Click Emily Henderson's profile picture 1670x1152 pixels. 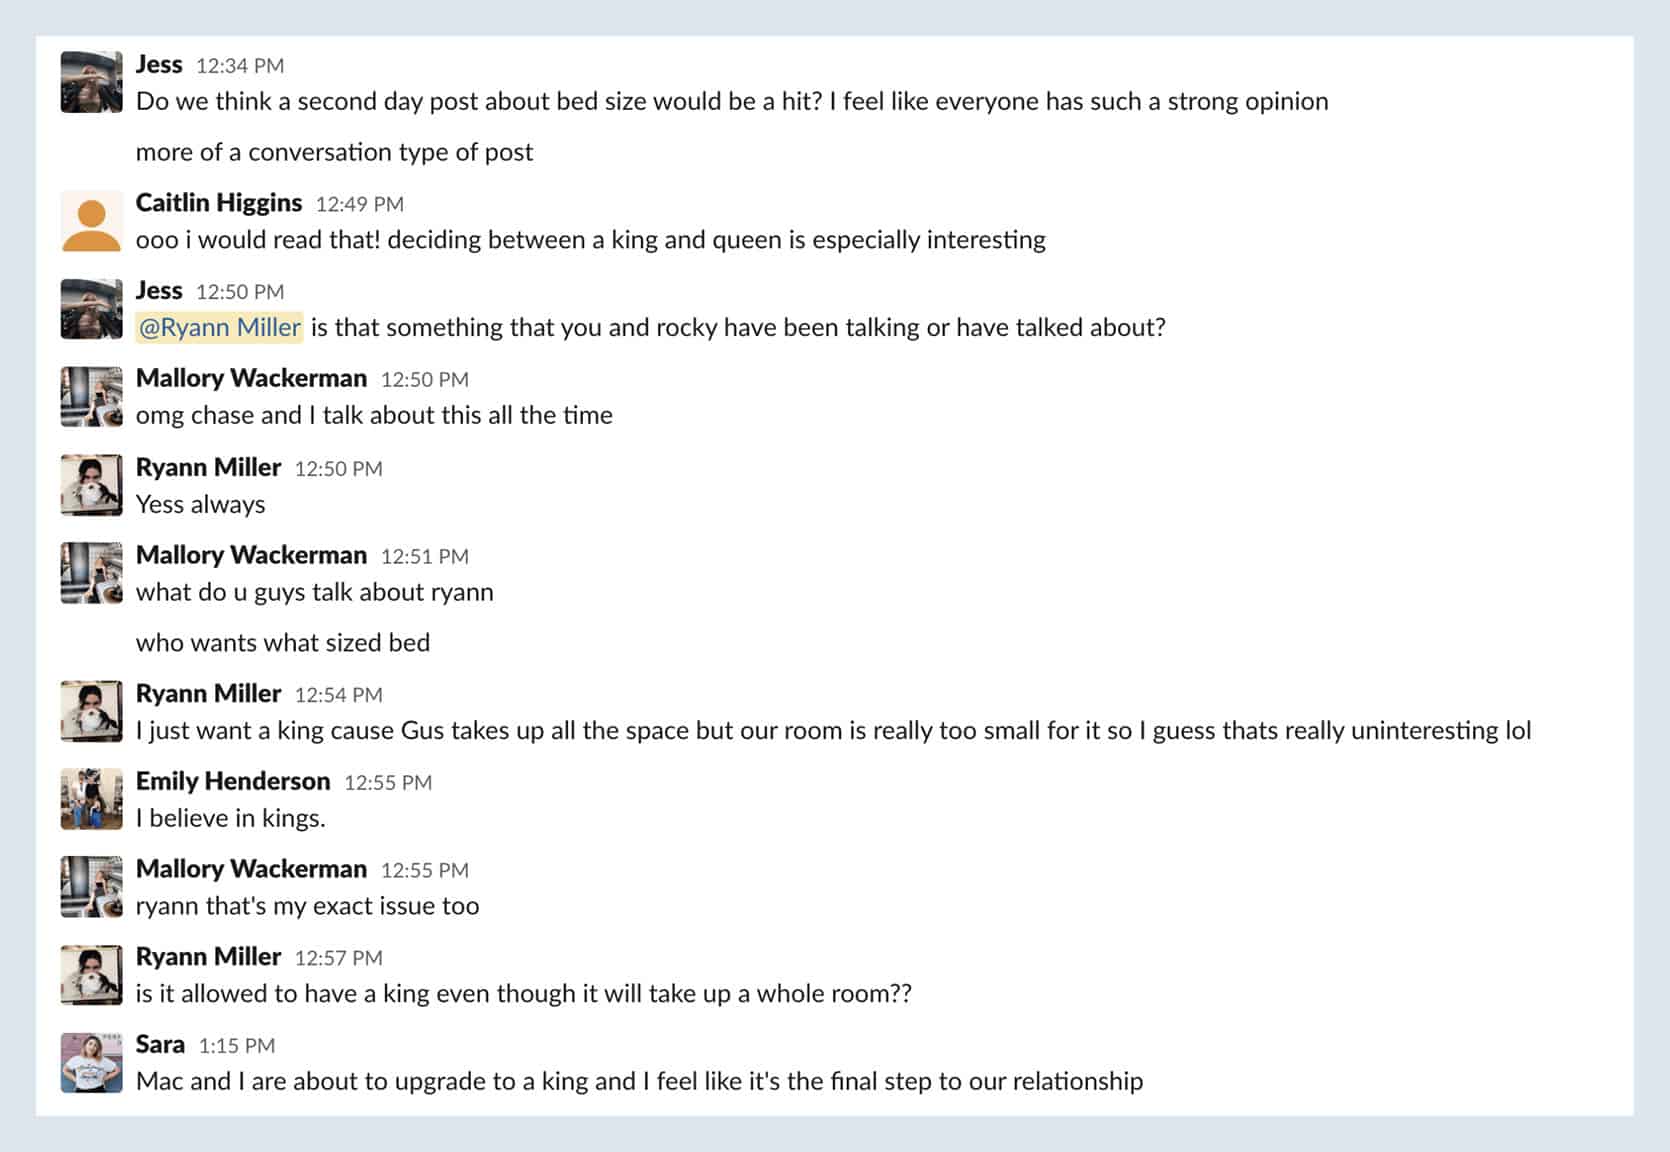(91, 798)
